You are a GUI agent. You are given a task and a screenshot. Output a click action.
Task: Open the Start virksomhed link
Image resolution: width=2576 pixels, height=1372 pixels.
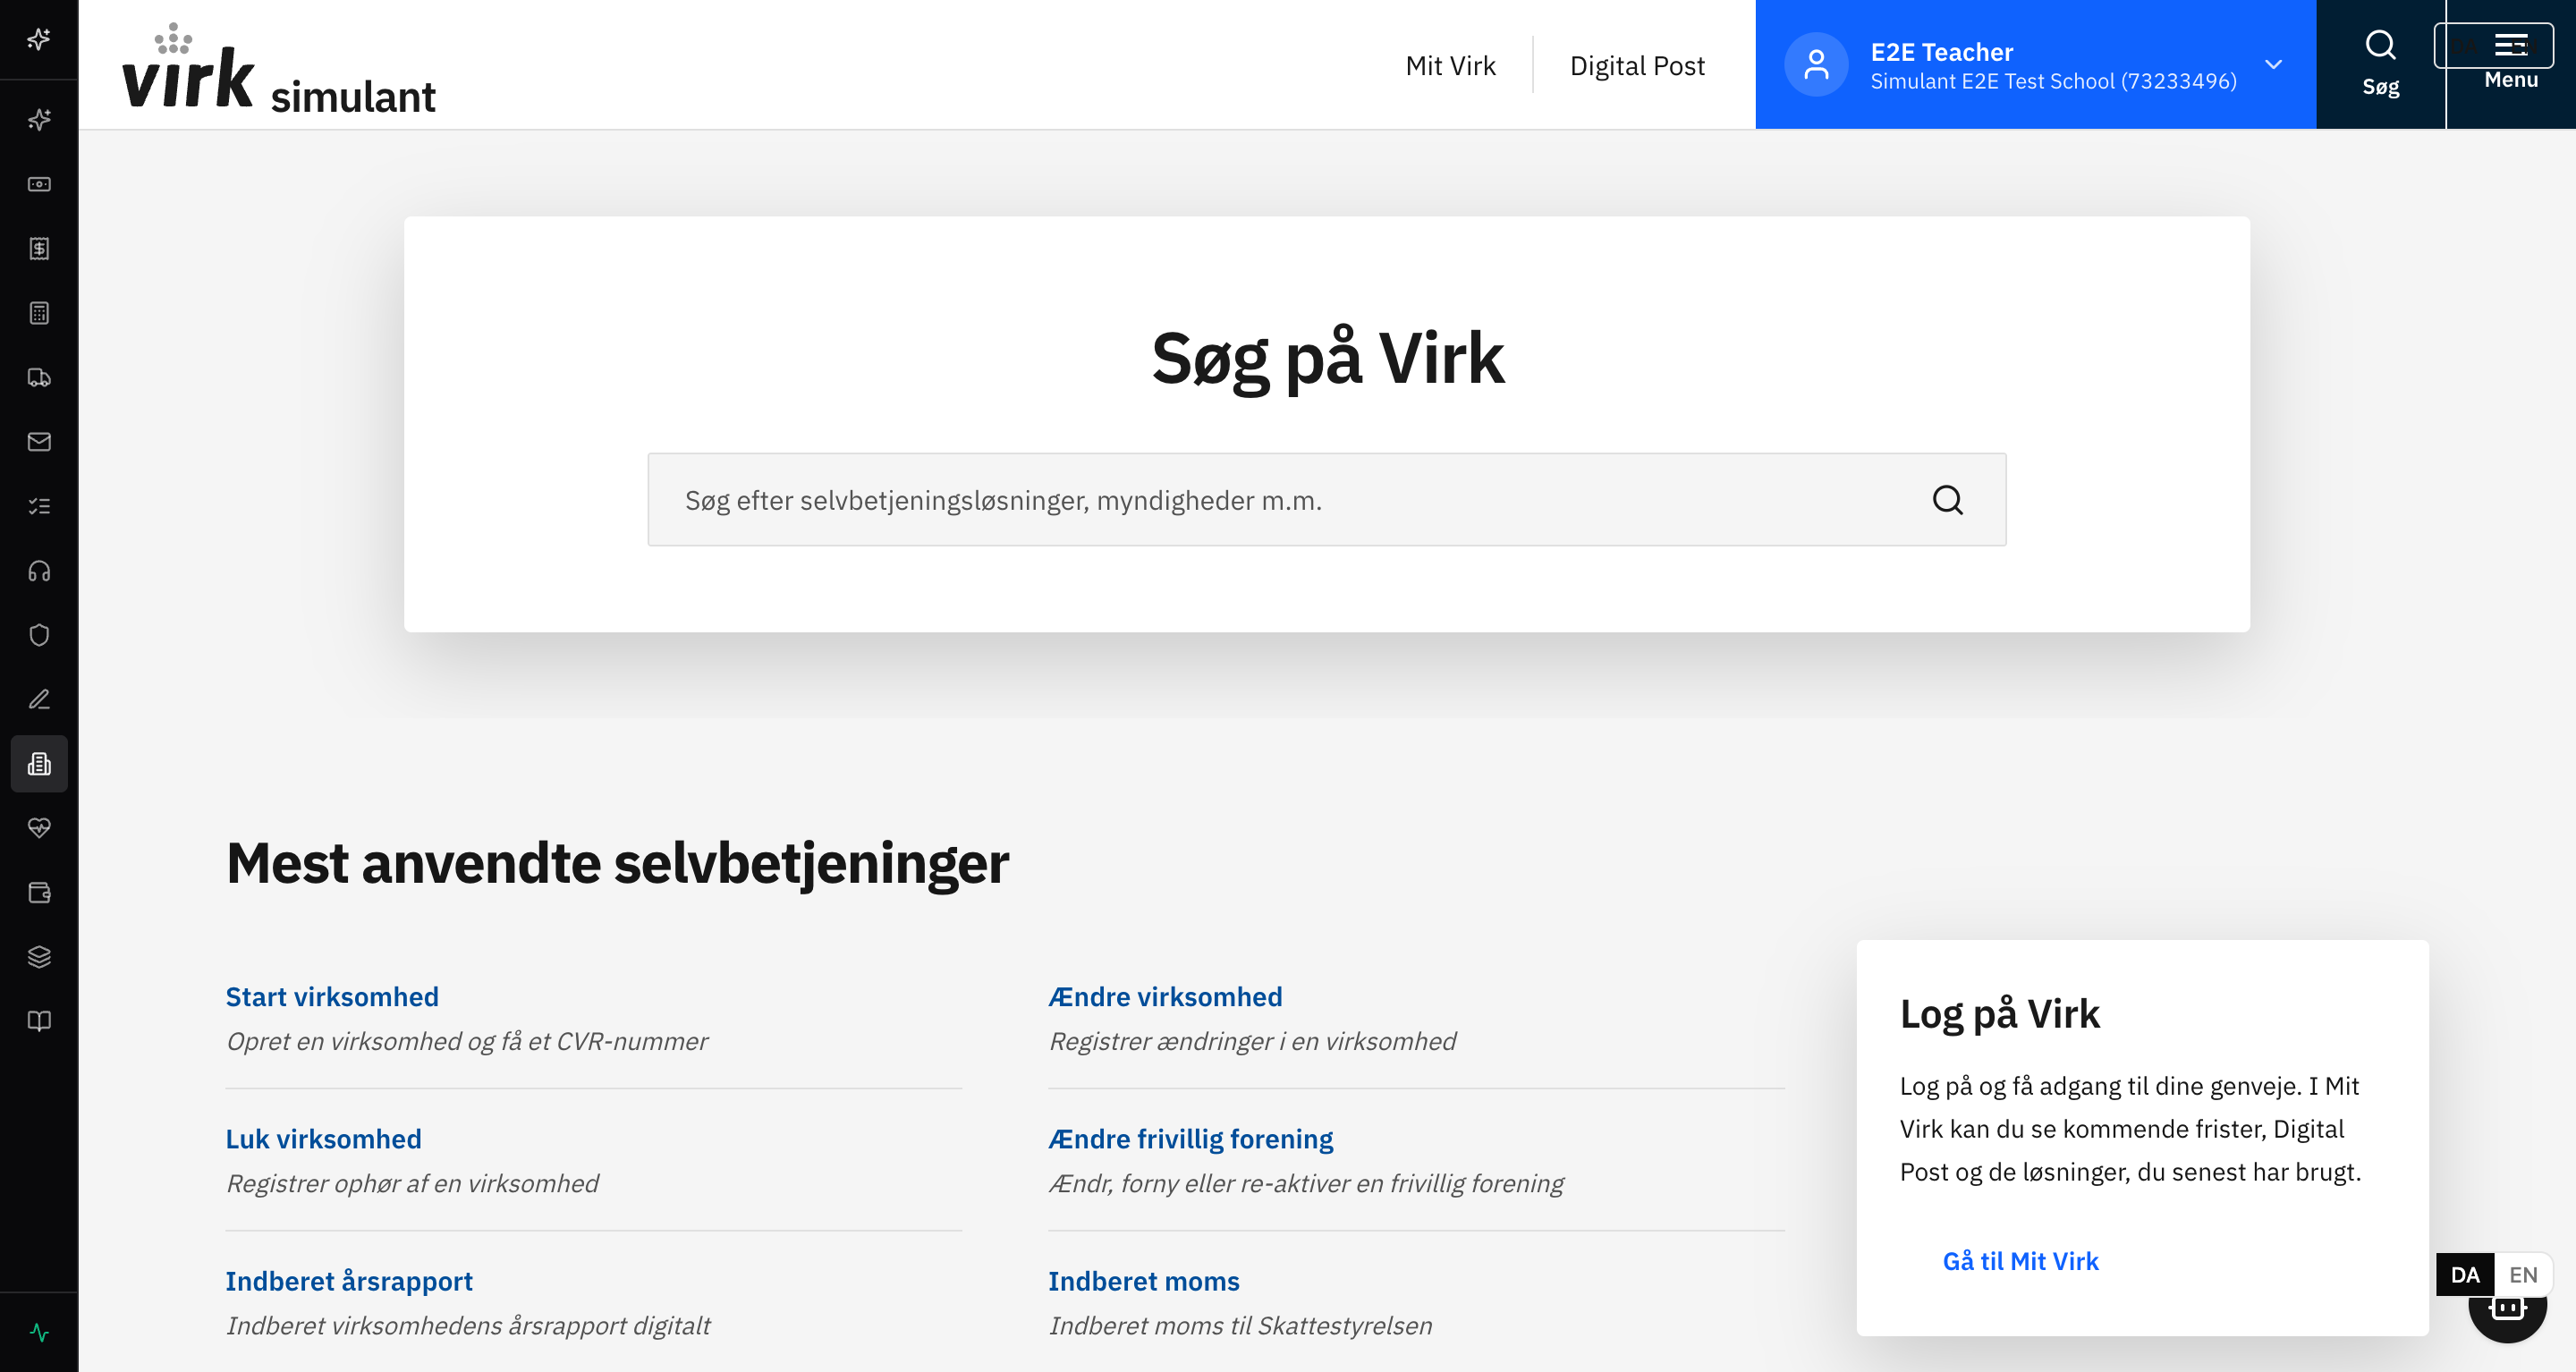pyautogui.click(x=332, y=996)
